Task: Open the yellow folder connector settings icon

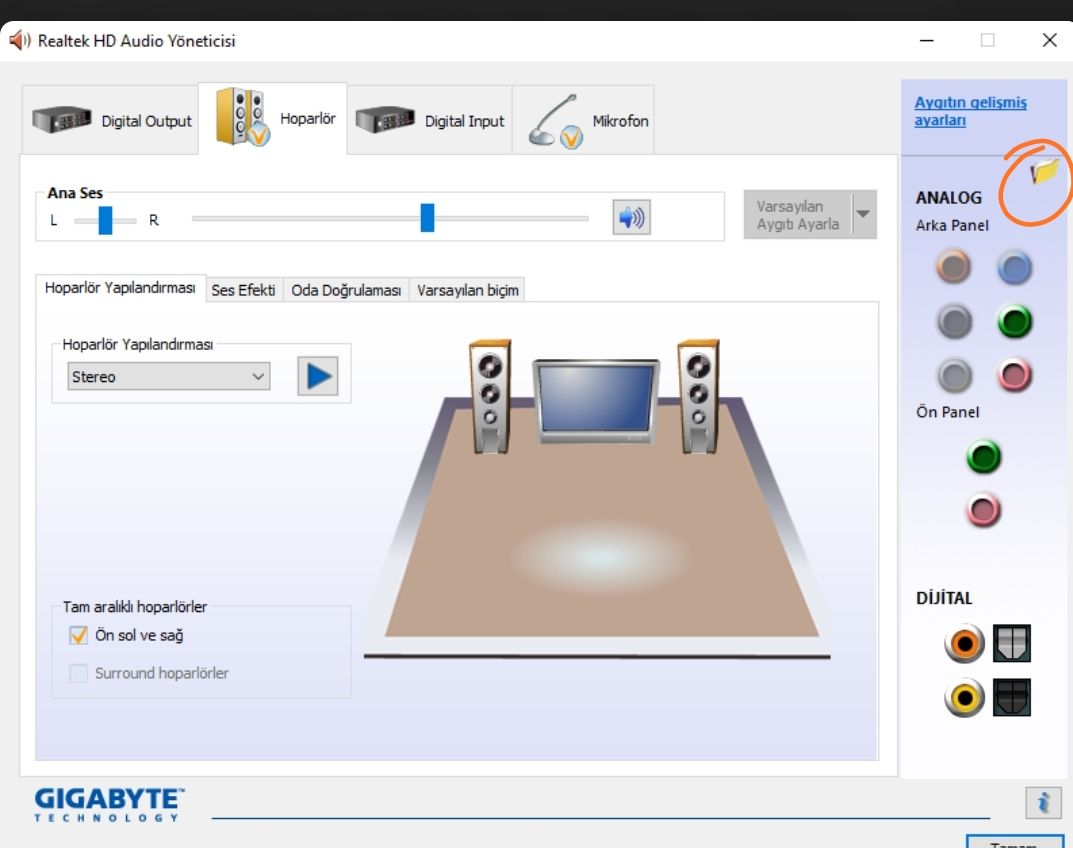Action: tap(1044, 171)
